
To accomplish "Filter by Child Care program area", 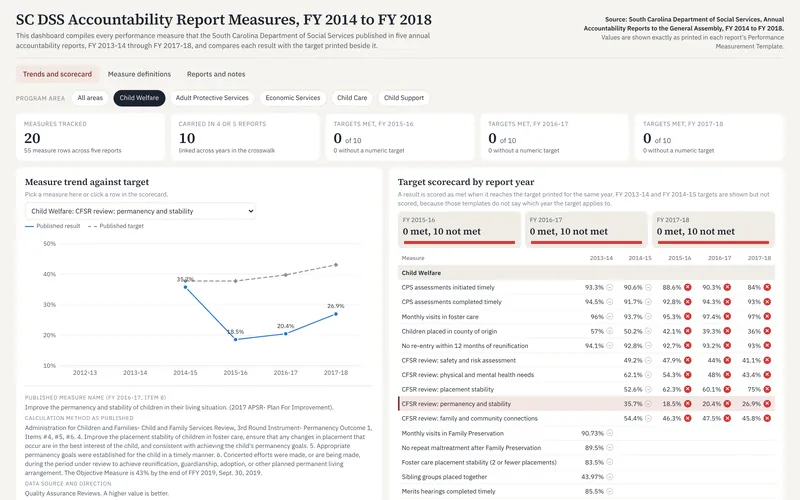I will click(352, 98).
